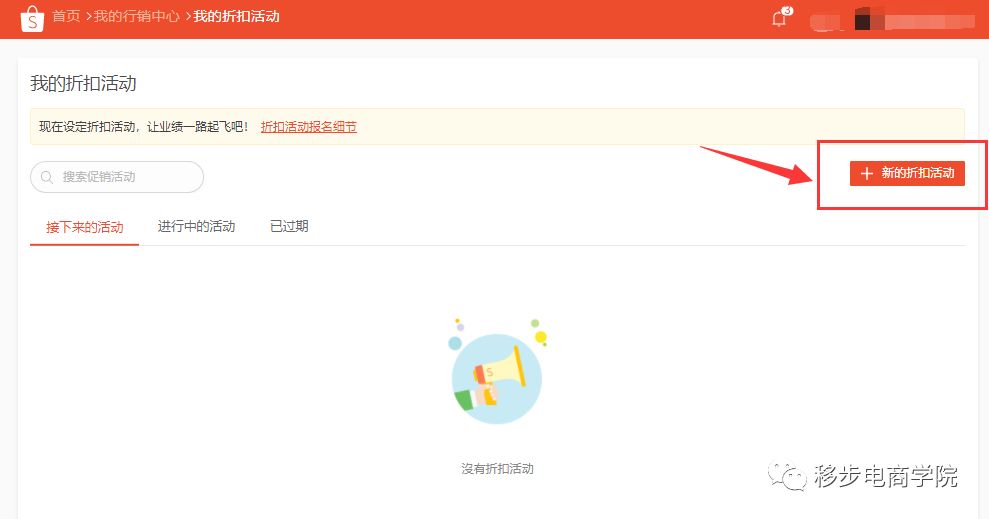Image resolution: width=989 pixels, height=519 pixels.
Task: Create 新的折扣活动 button
Action: (907, 173)
